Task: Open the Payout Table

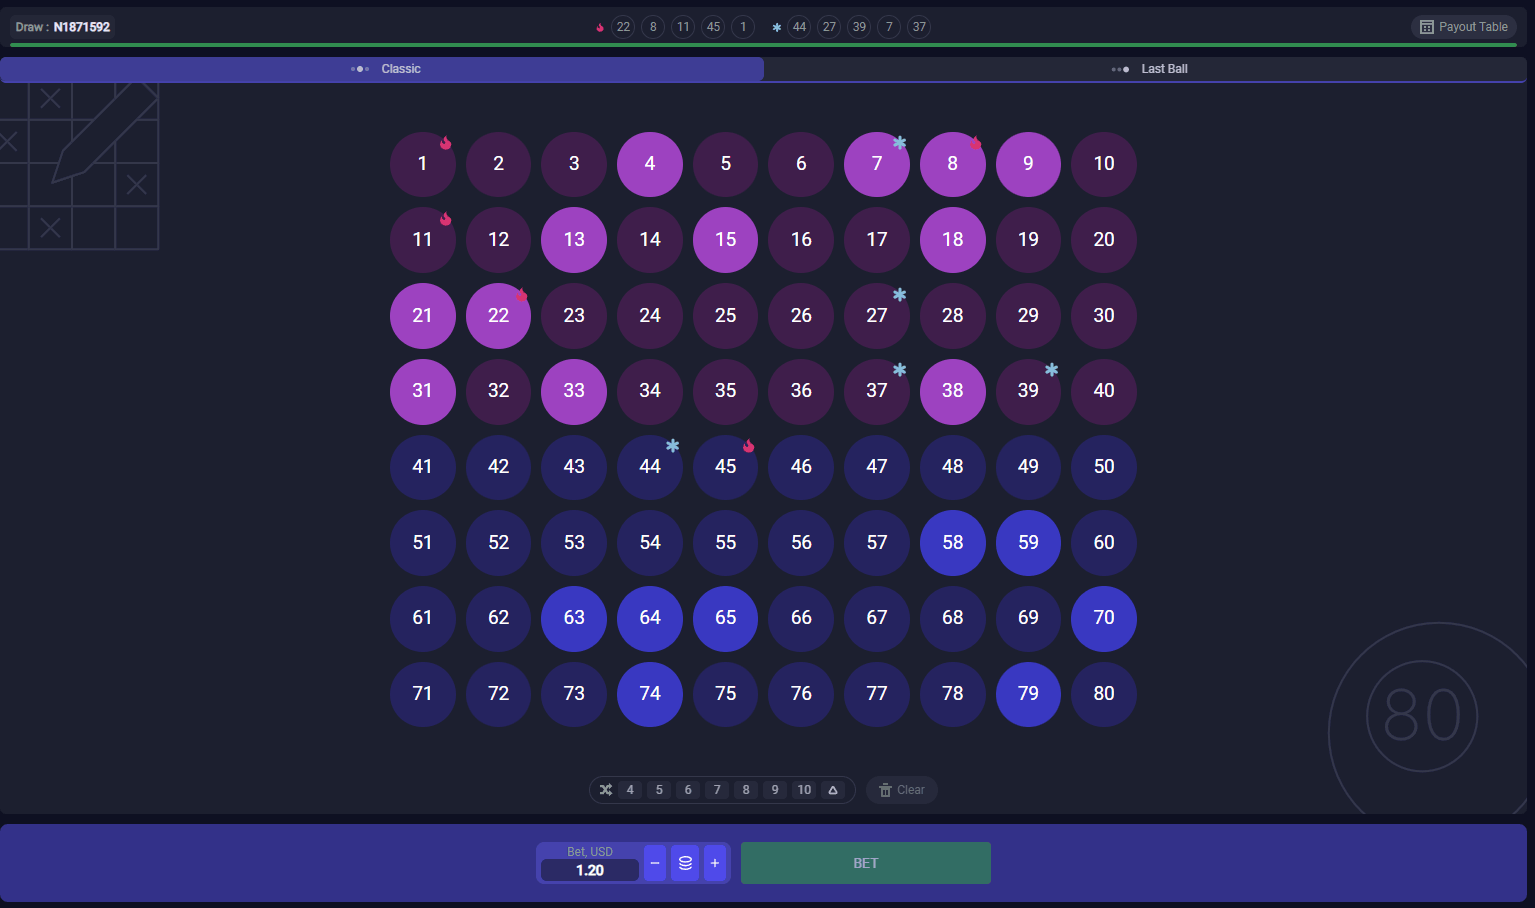Action: click(1464, 27)
